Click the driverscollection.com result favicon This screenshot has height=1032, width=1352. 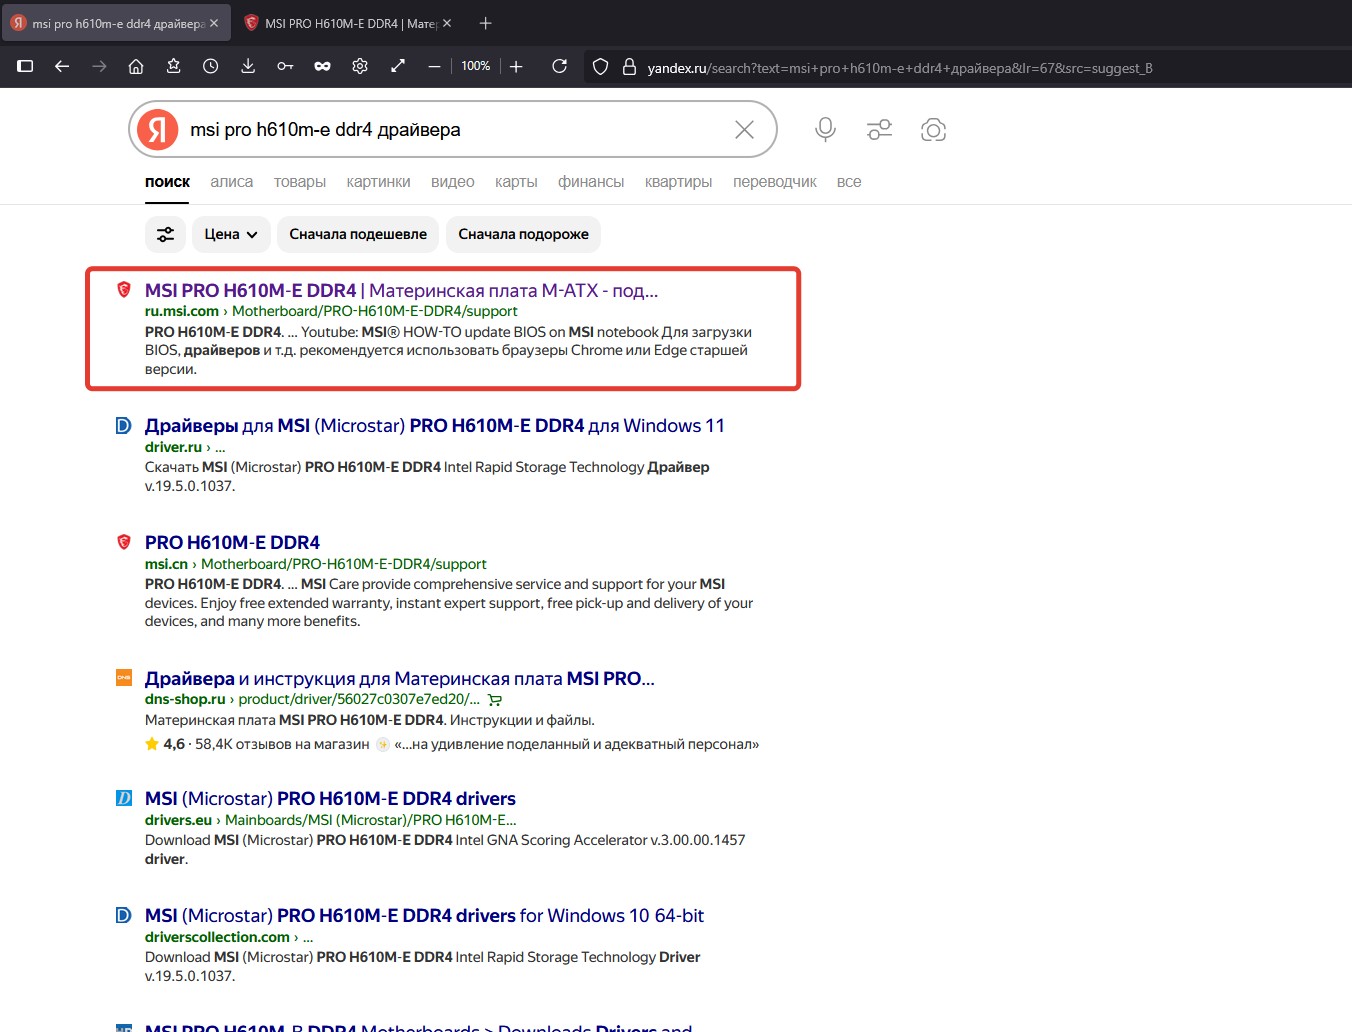[x=124, y=915]
